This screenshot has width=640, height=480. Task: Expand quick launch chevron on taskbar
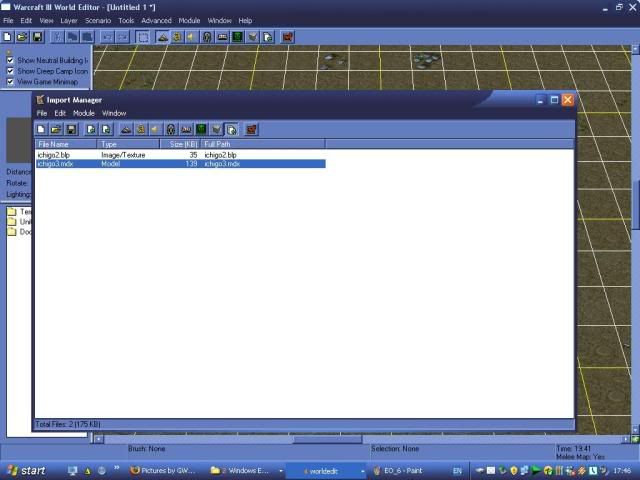116,468
